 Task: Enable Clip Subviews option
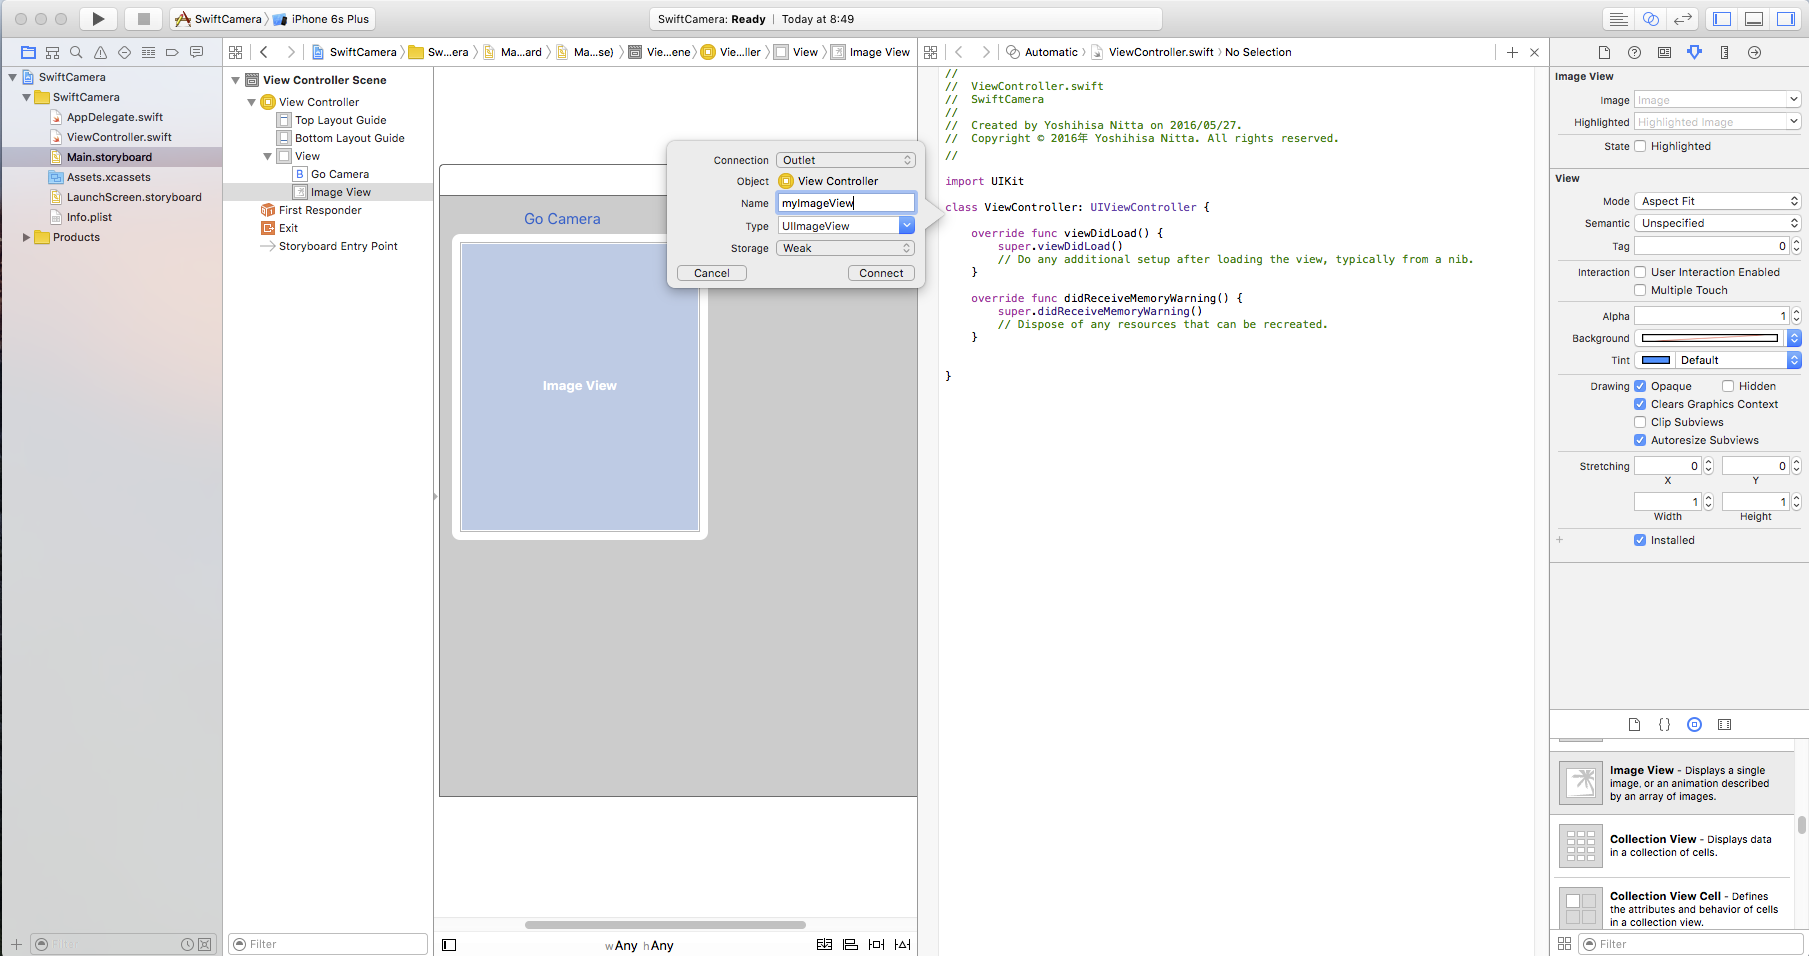pos(1640,422)
